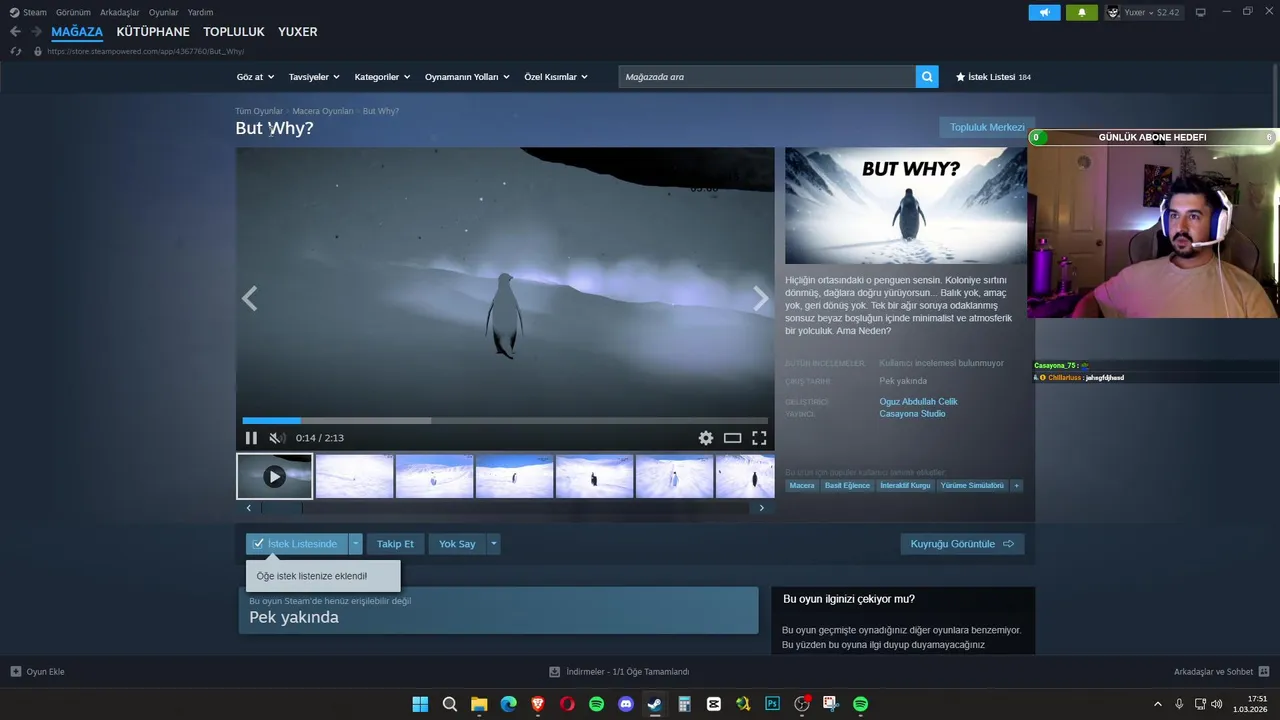Screen dimensions: 1280x720
Task: Open Calculator from taskbar
Action: (x=684, y=704)
